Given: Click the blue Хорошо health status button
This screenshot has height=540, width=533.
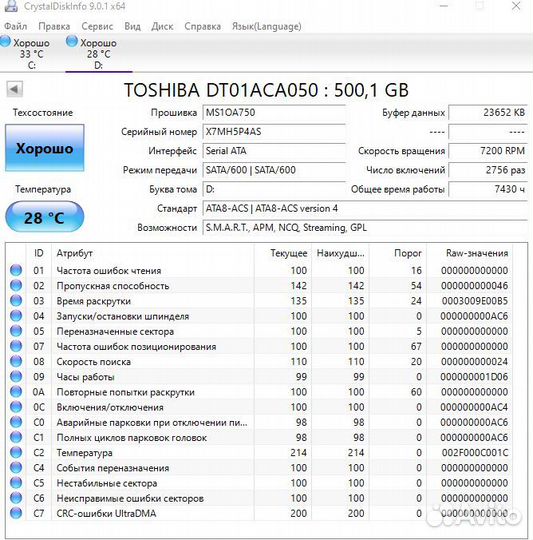Looking at the screenshot, I should [x=45, y=148].
